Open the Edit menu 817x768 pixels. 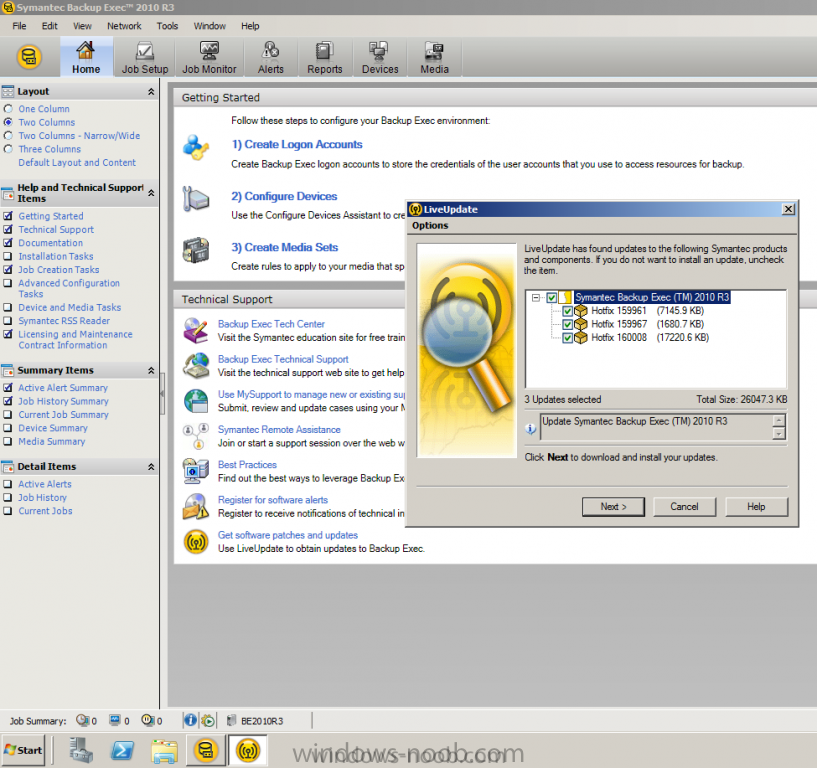click(x=49, y=26)
